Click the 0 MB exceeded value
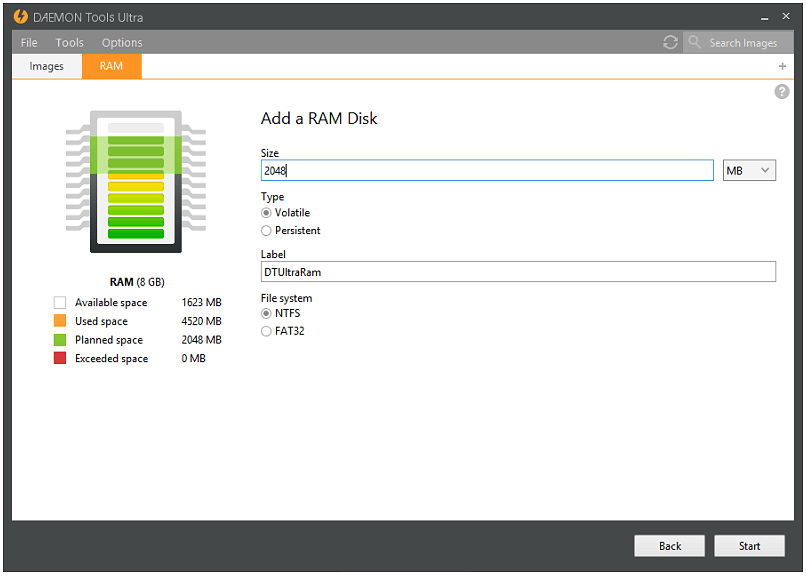The width and height of the screenshot is (806, 577). [193, 358]
